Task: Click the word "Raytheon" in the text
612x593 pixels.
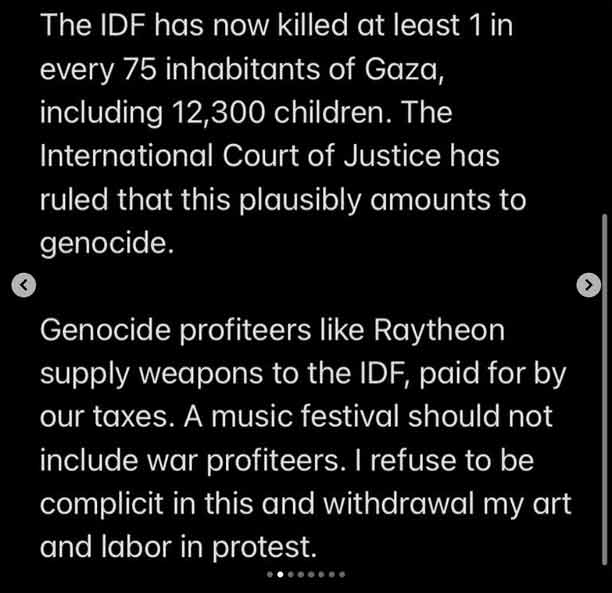Action: click(439, 330)
